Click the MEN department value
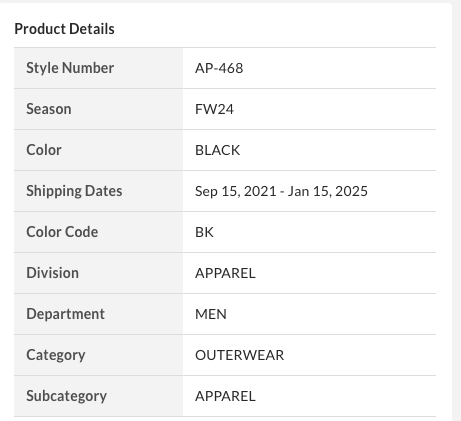The image size is (461, 421). point(211,314)
